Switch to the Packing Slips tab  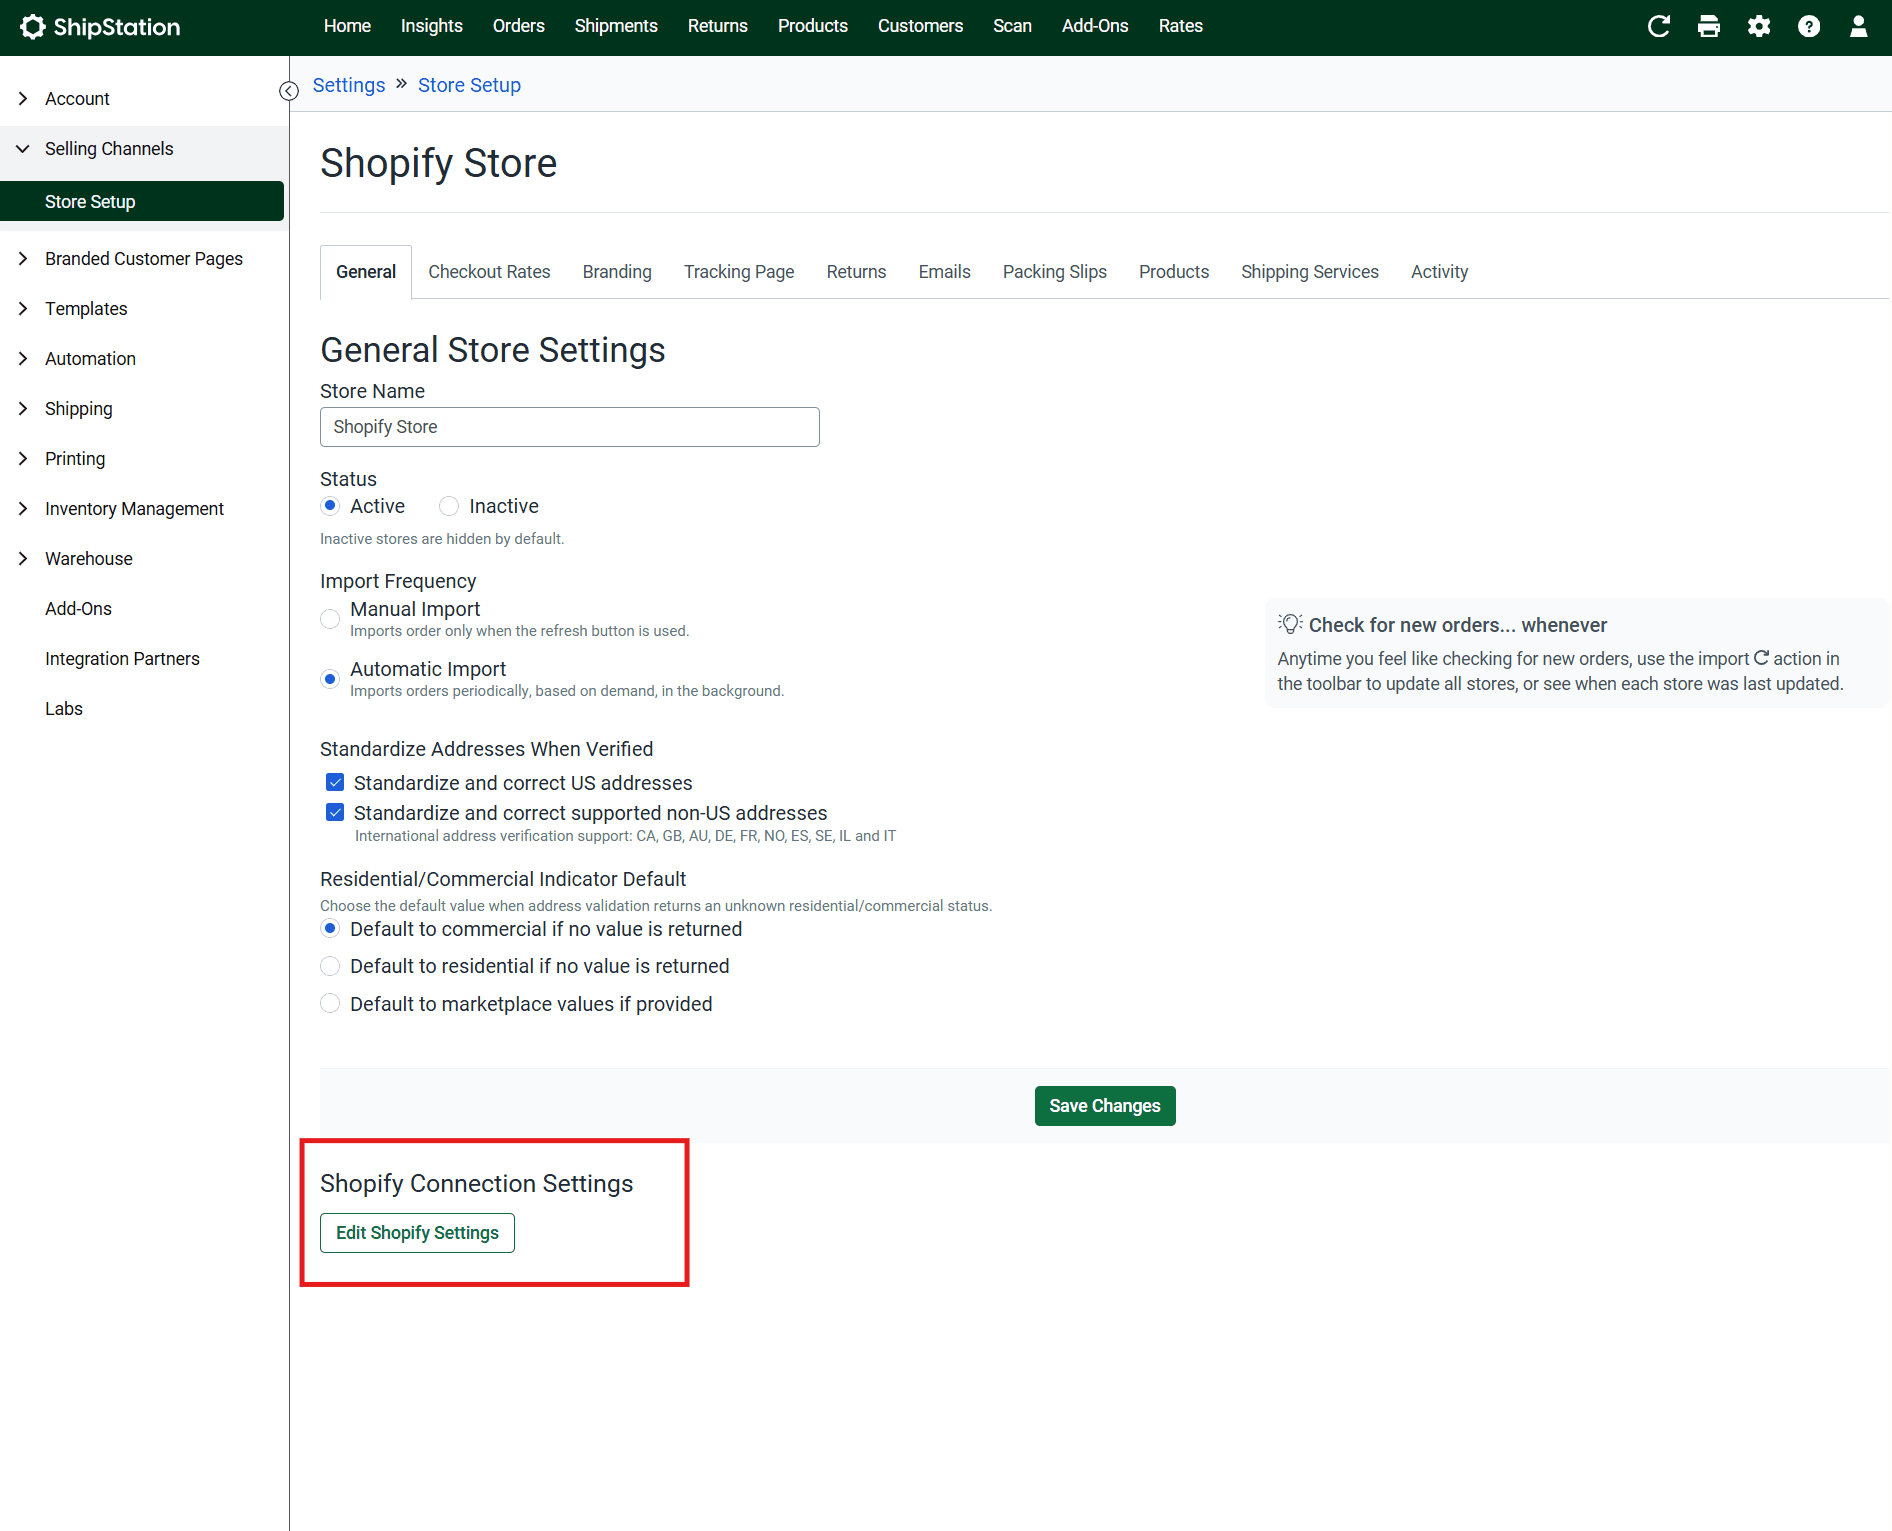point(1055,272)
